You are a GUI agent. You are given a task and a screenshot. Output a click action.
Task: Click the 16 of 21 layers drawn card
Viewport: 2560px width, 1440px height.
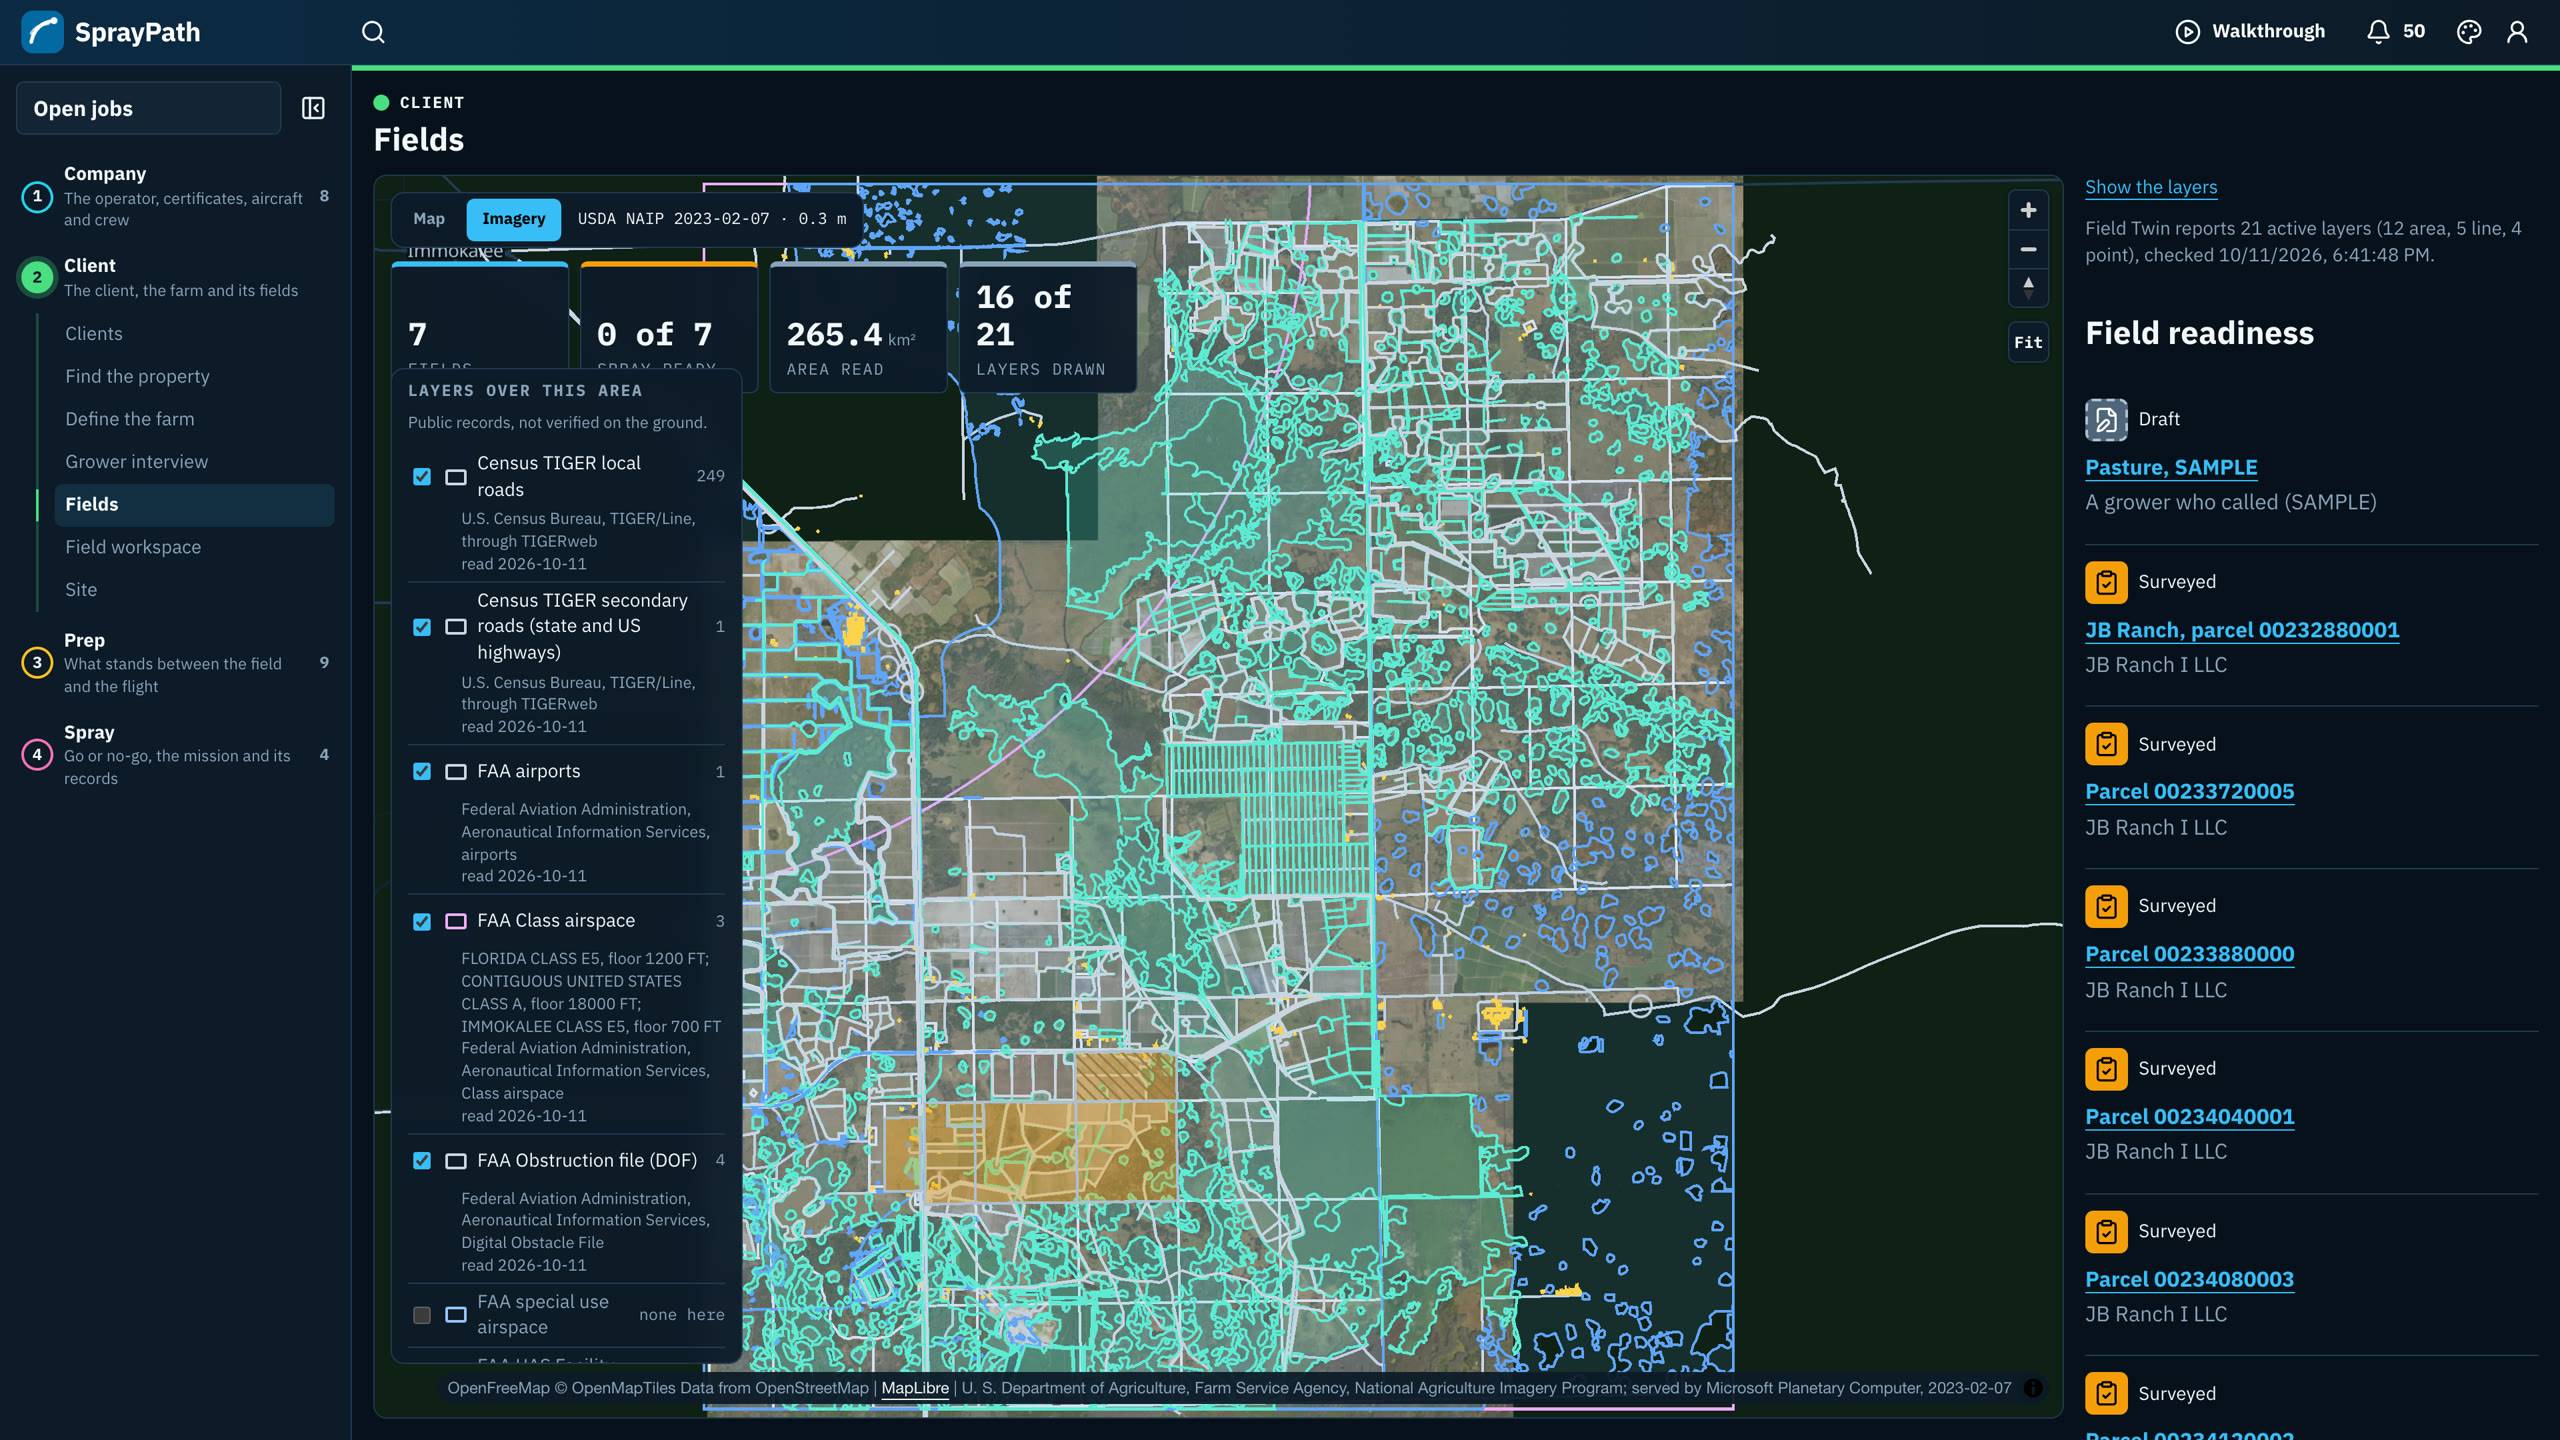tap(1048, 328)
